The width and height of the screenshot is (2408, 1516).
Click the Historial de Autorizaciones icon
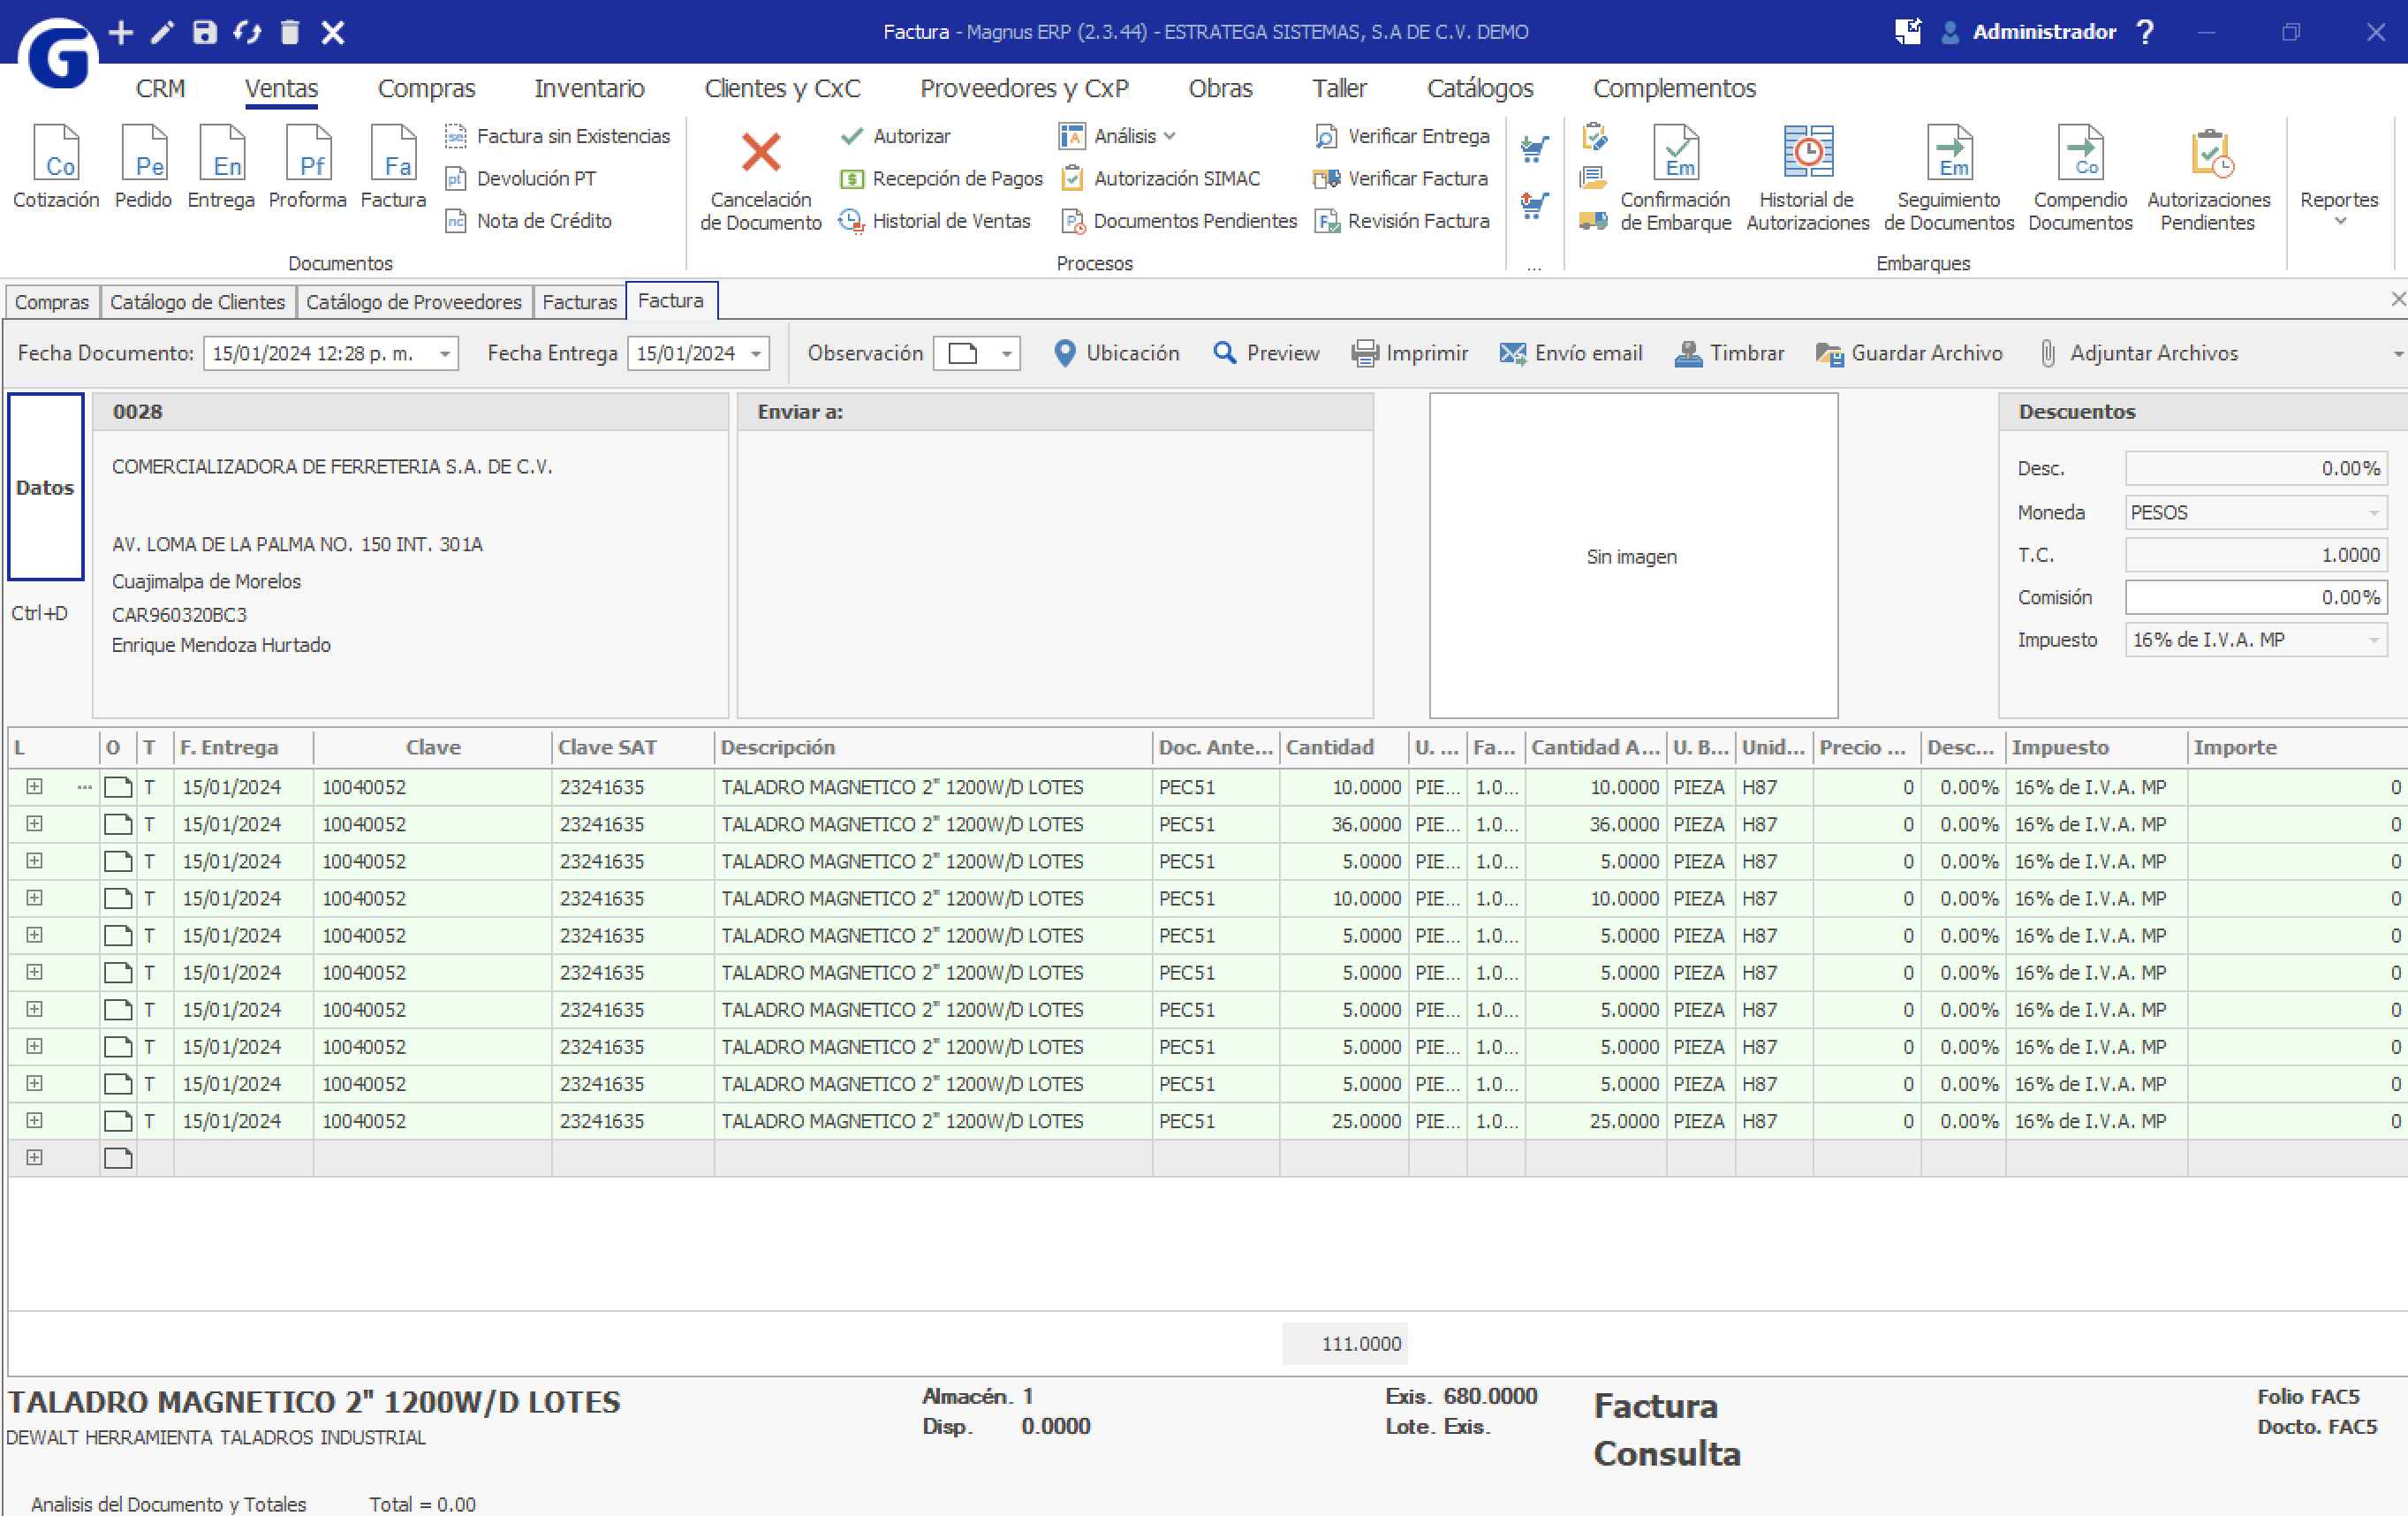point(1807,153)
